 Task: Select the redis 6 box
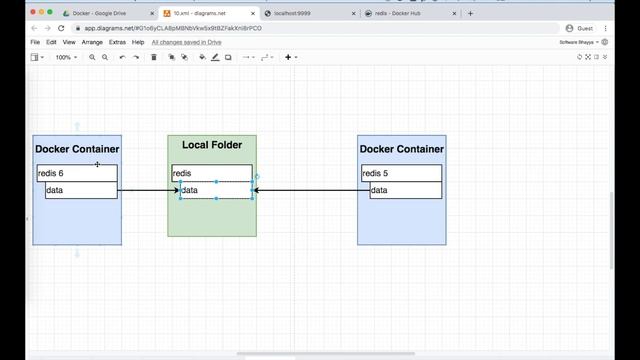pyautogui.click(x=77, y=173)
